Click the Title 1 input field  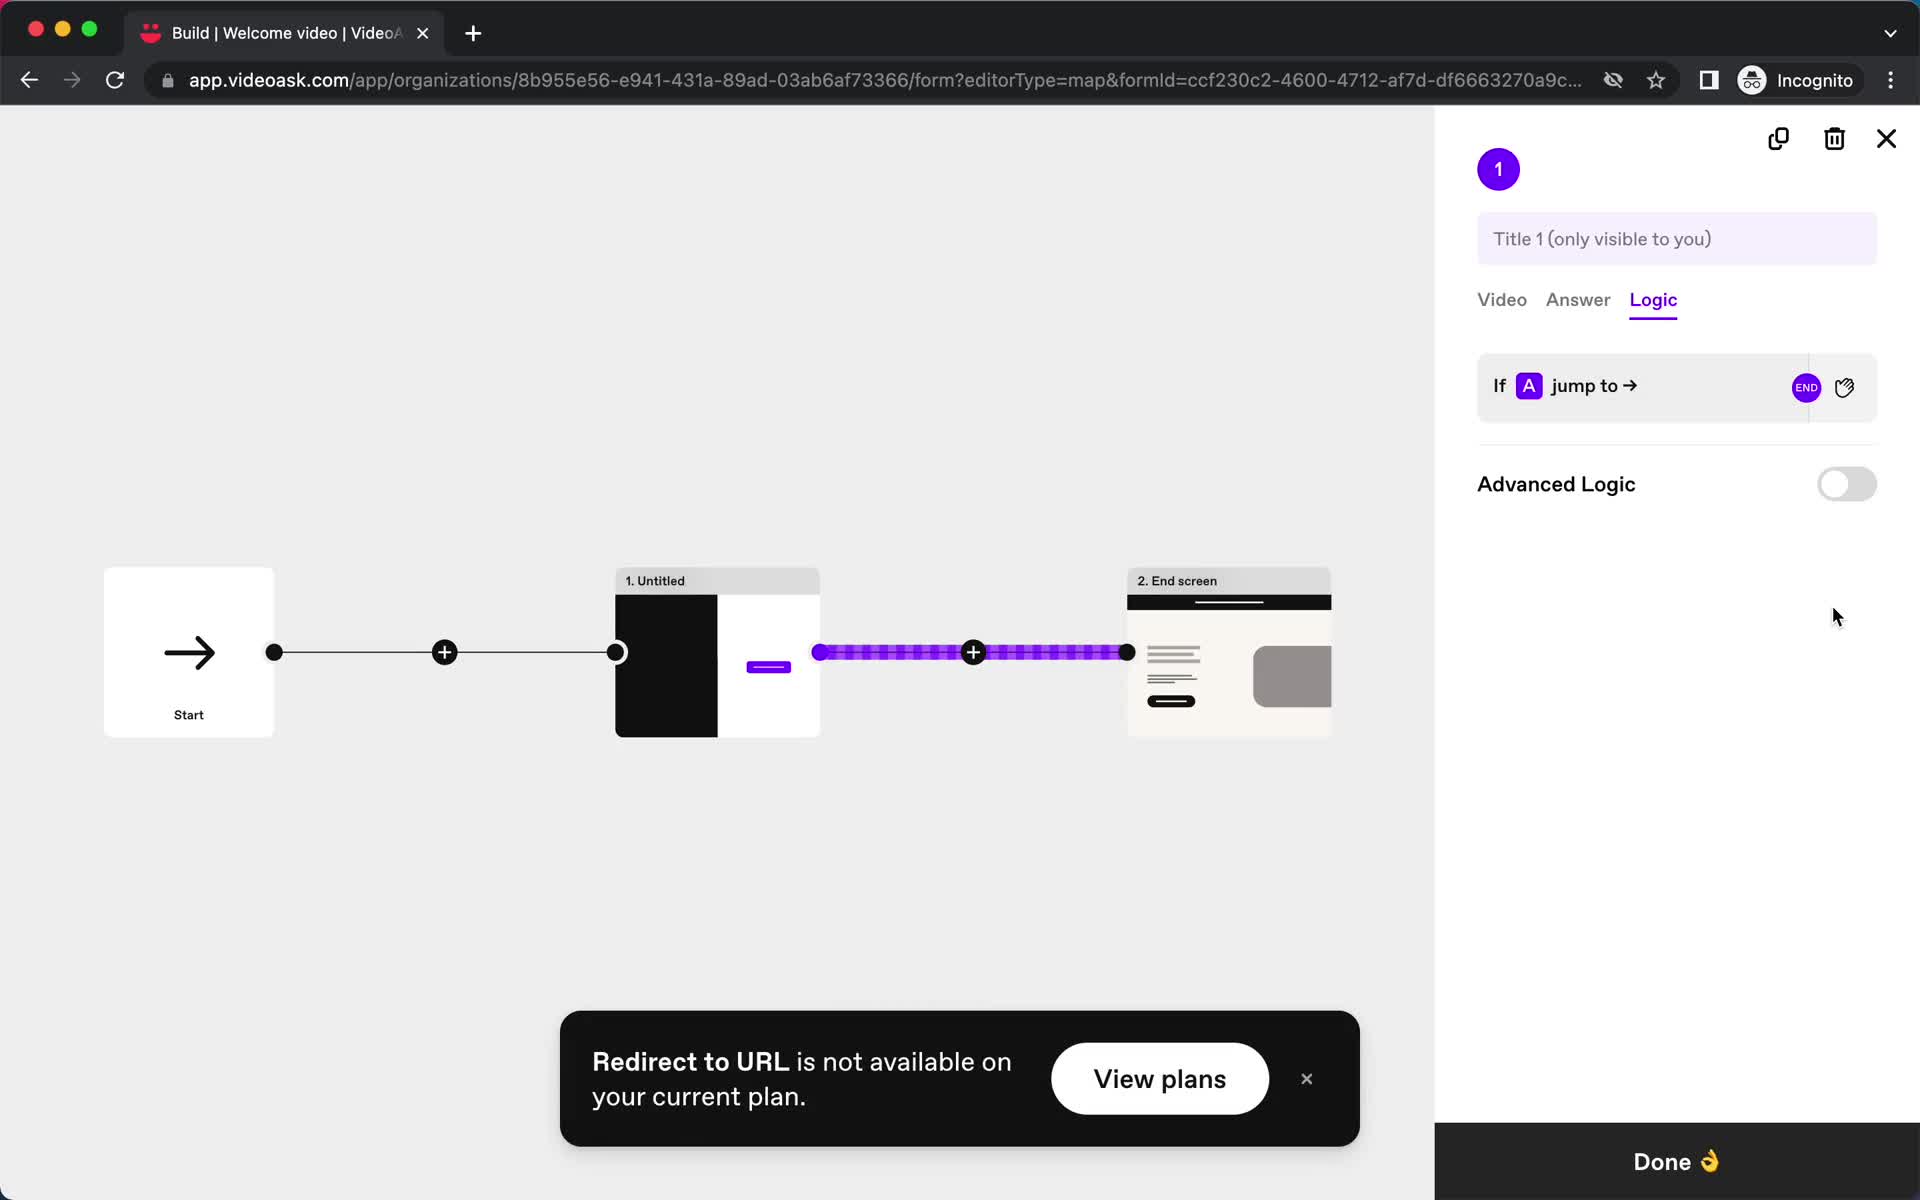pos(1677,238)
